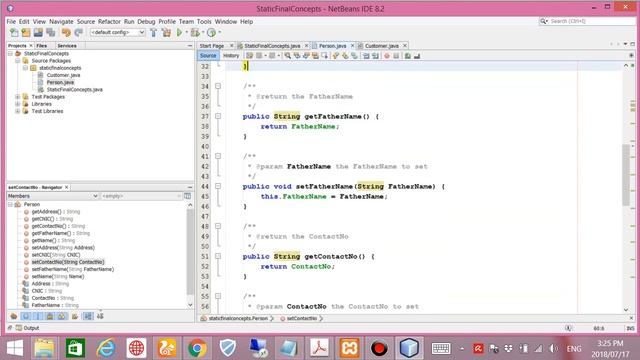
Task: Click the XAMPP icon in the taskbar
Action: pos(350,348)
